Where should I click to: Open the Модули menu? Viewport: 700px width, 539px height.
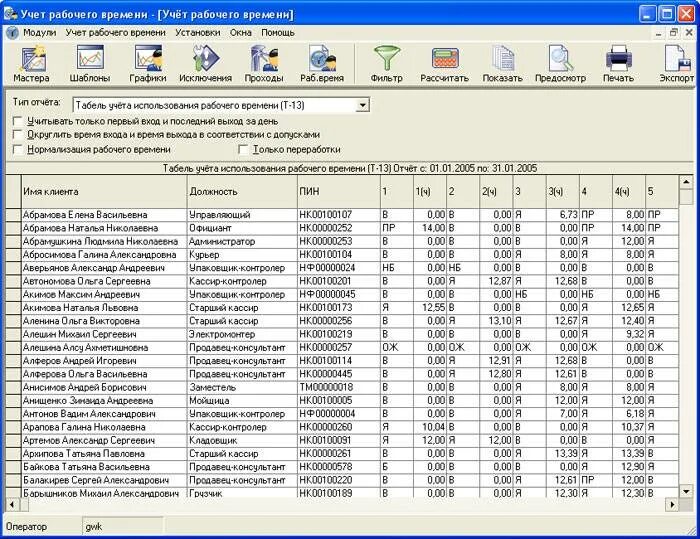click(39, 33)
